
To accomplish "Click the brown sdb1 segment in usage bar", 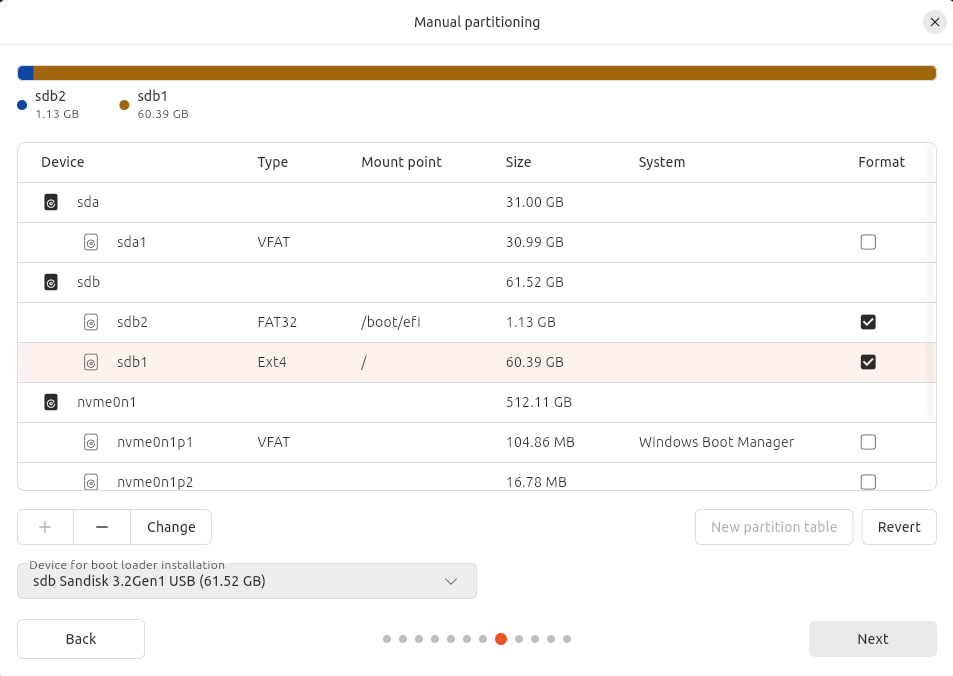I will coord(485,73).
